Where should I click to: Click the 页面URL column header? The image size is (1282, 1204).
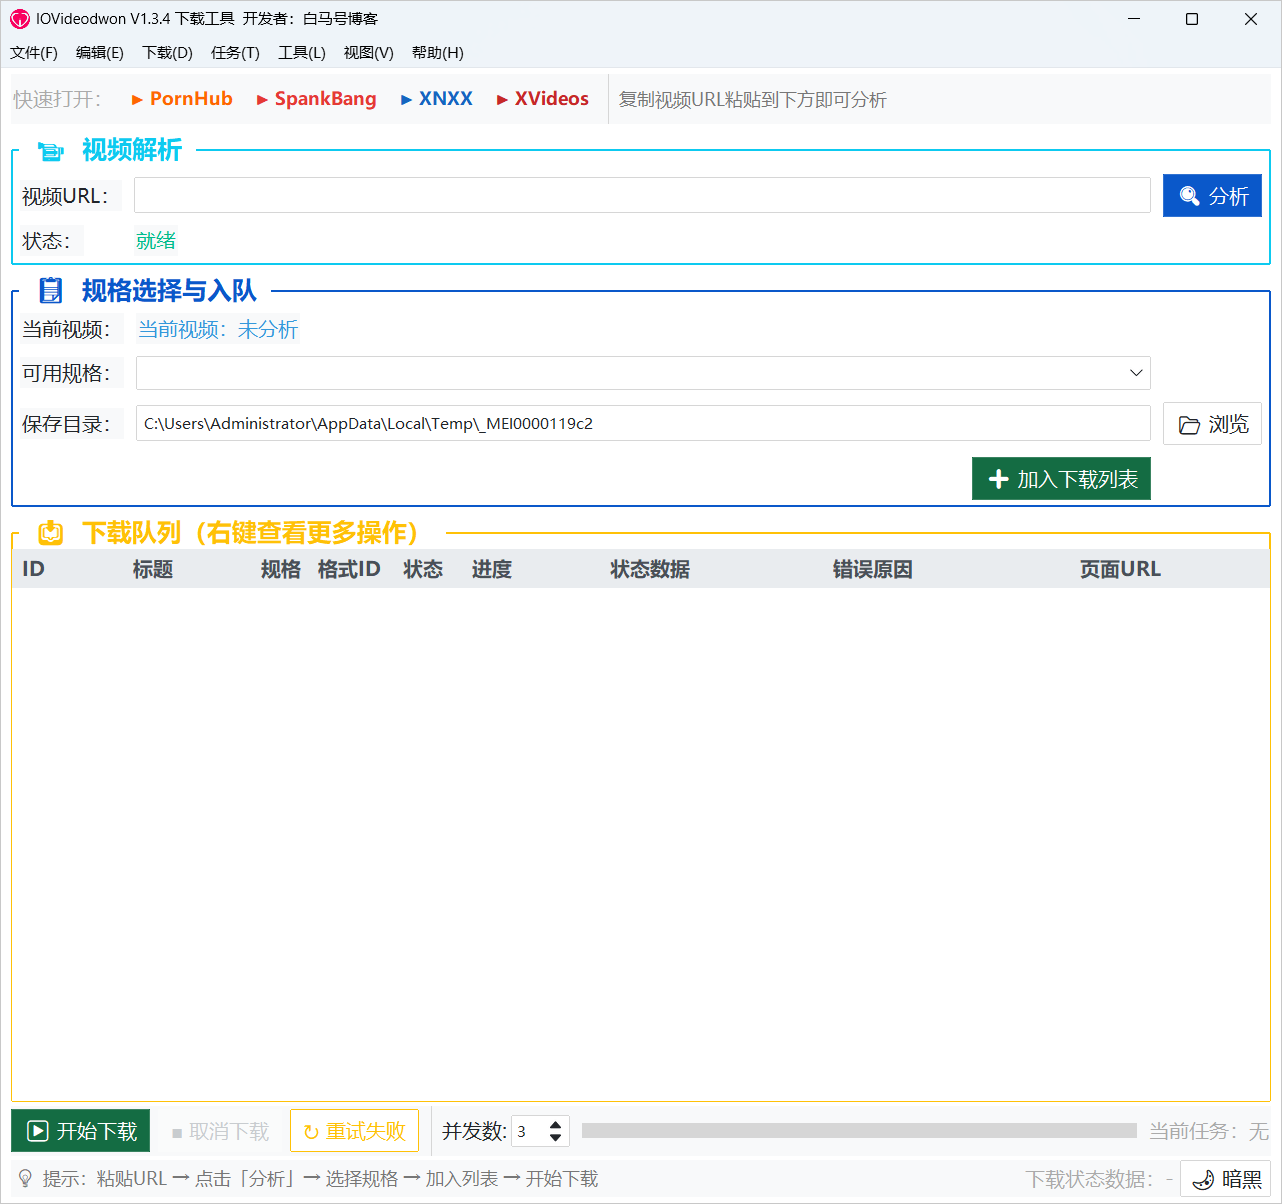[1120, 569]
